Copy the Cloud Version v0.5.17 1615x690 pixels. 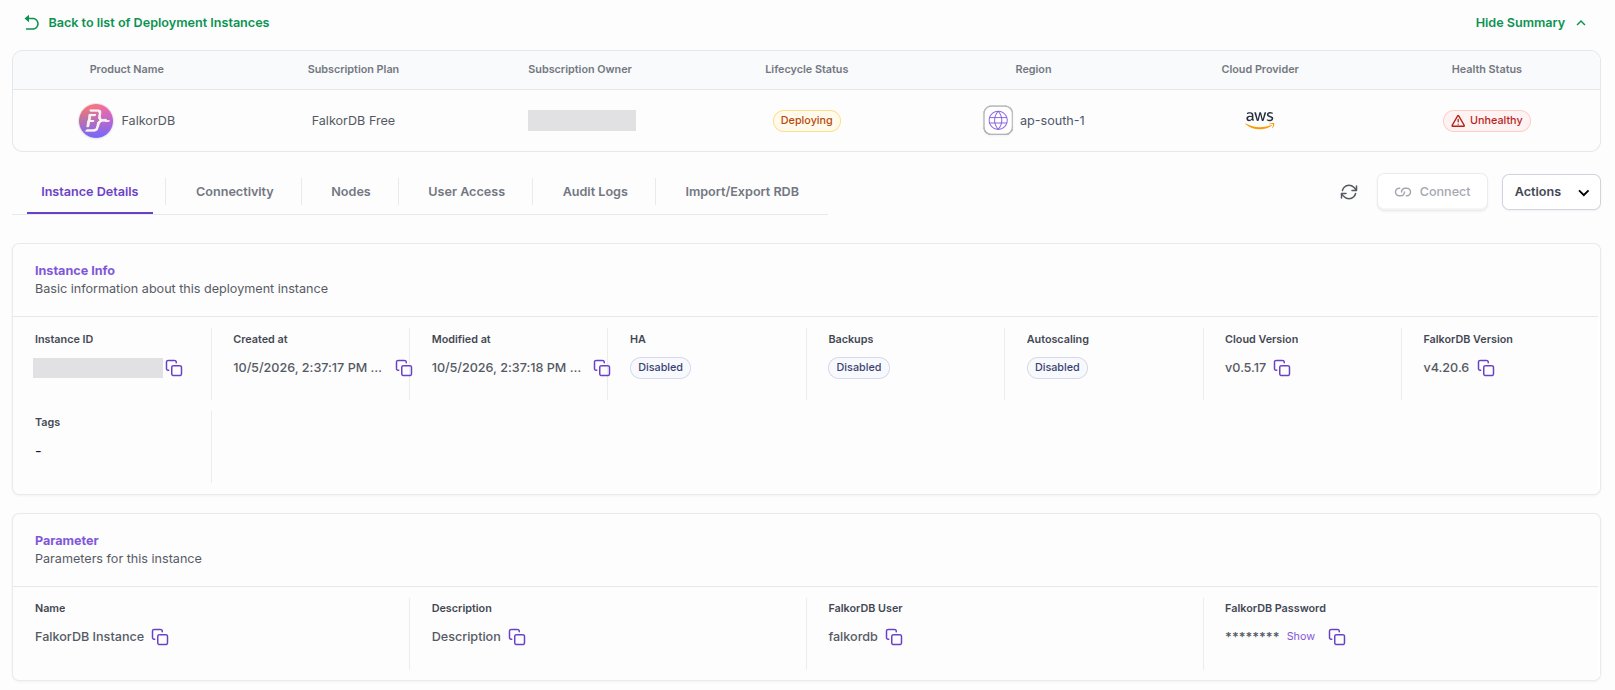point(1282,368)
